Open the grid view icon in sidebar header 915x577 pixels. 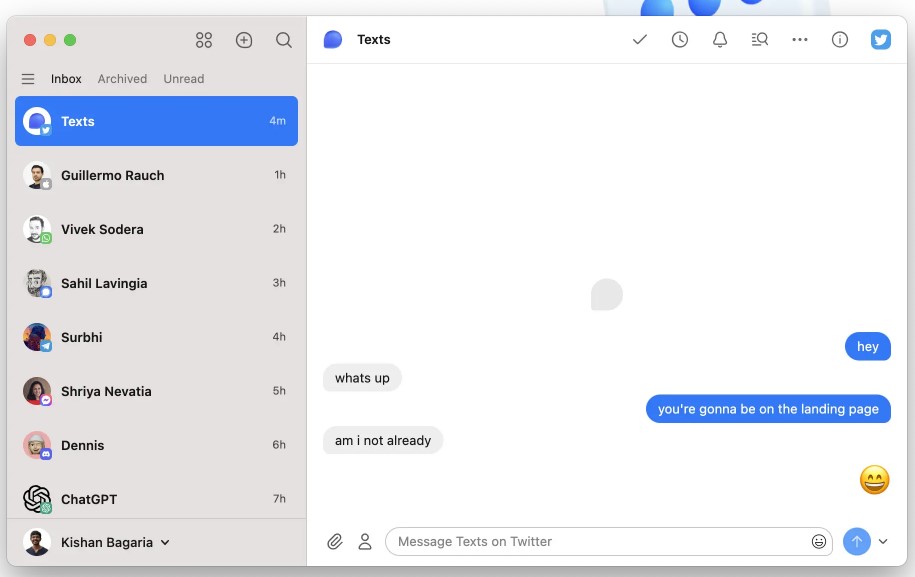tap(204, 40)
